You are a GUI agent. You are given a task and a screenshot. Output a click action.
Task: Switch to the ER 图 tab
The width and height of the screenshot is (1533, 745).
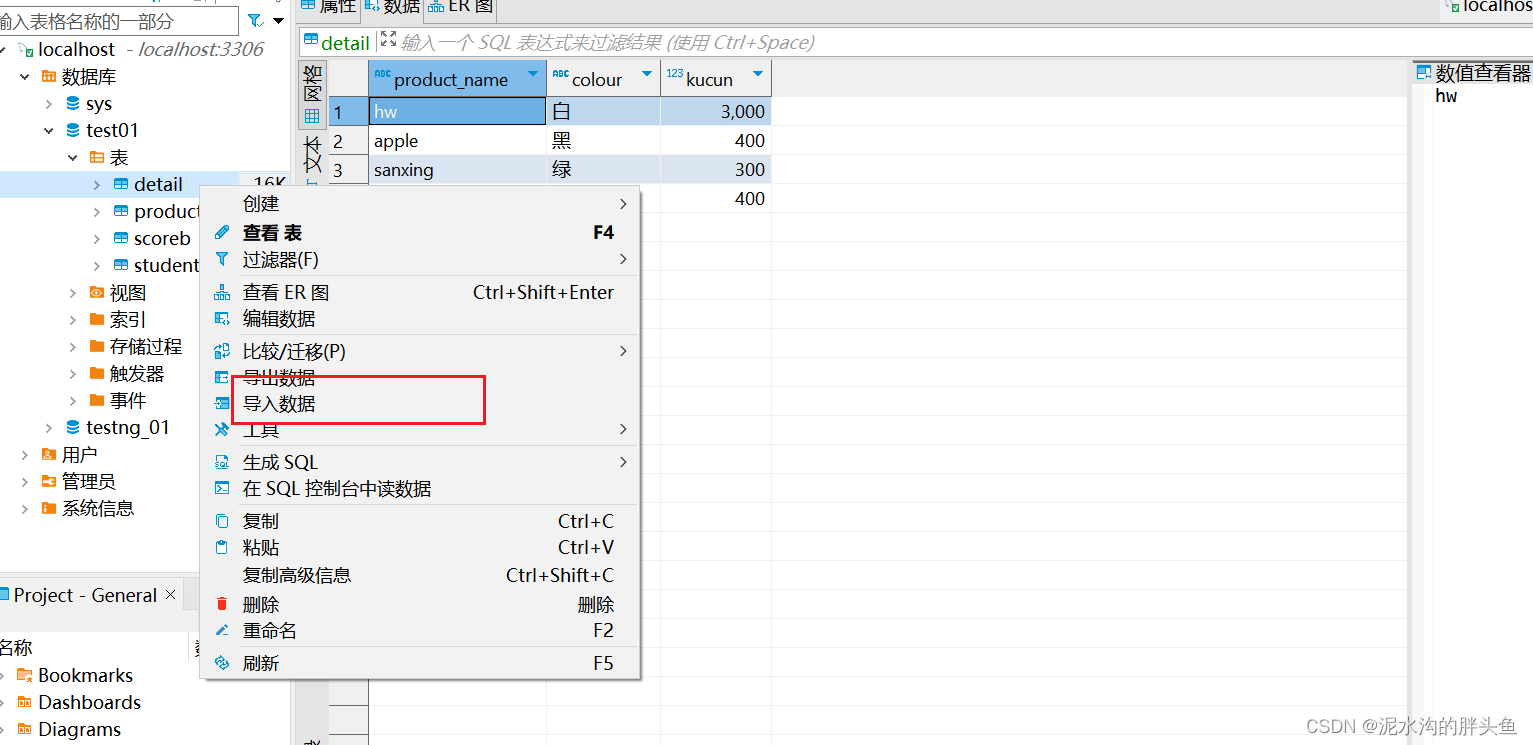click(461, 7)
